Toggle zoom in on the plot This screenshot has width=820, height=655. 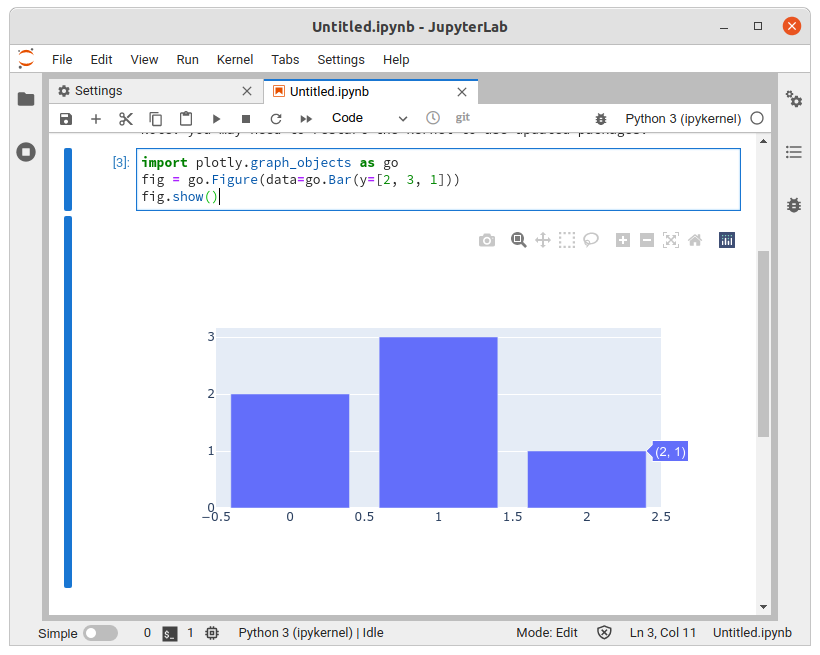tap(621, 240)
